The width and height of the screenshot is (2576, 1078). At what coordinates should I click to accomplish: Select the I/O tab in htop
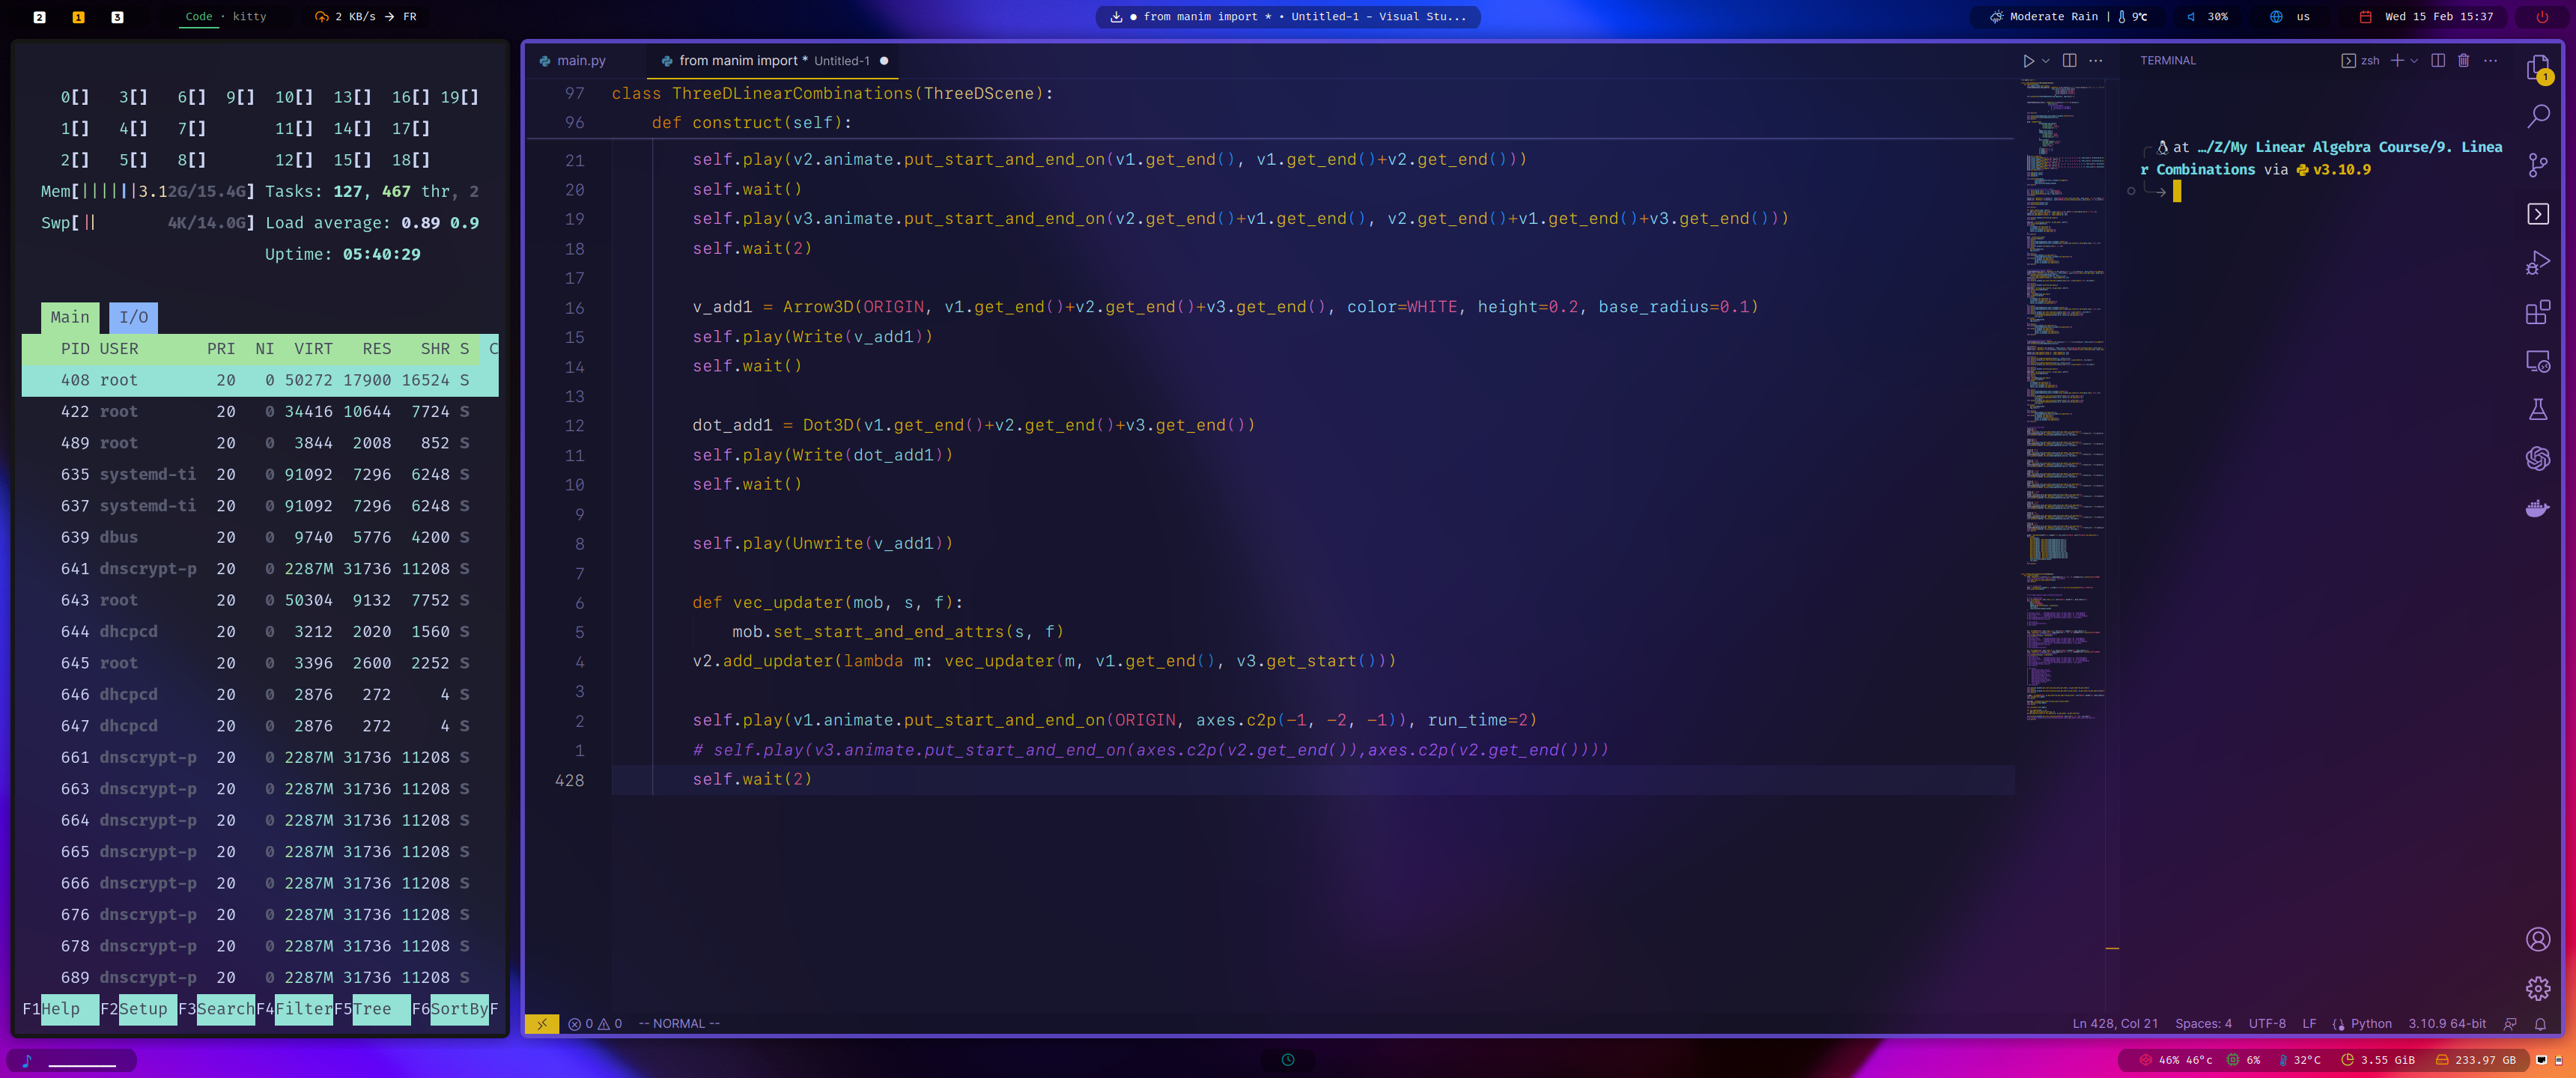coord(133,318)
